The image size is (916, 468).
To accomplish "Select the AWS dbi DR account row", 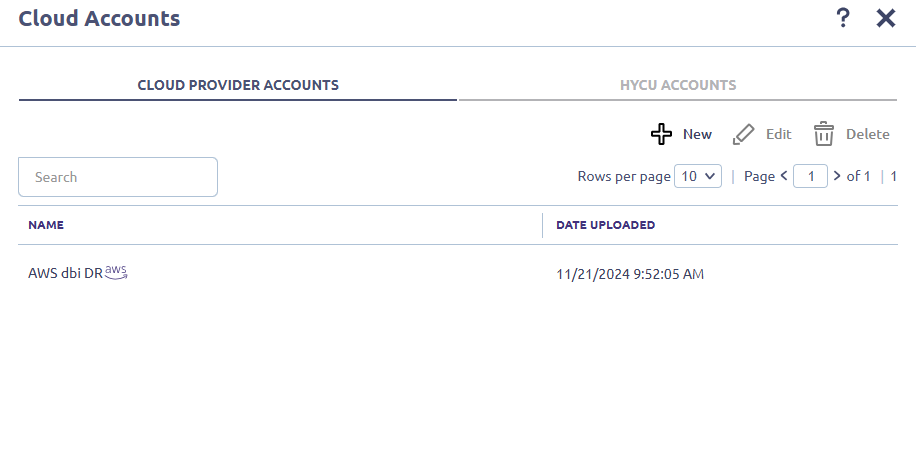I will pos(458,273).
